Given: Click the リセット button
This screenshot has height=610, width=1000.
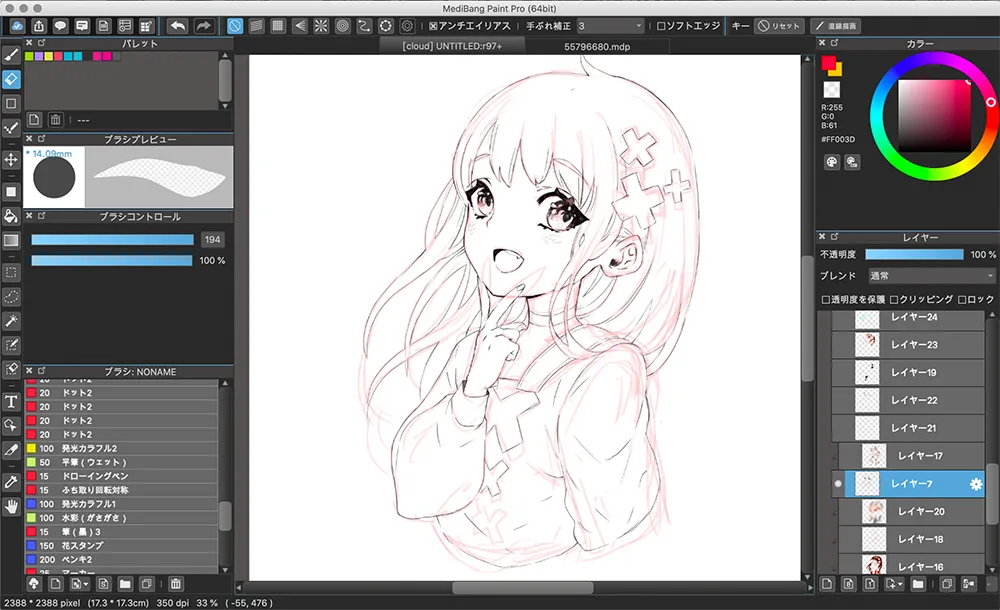Looking at the screenshot, I should (780, 26).
